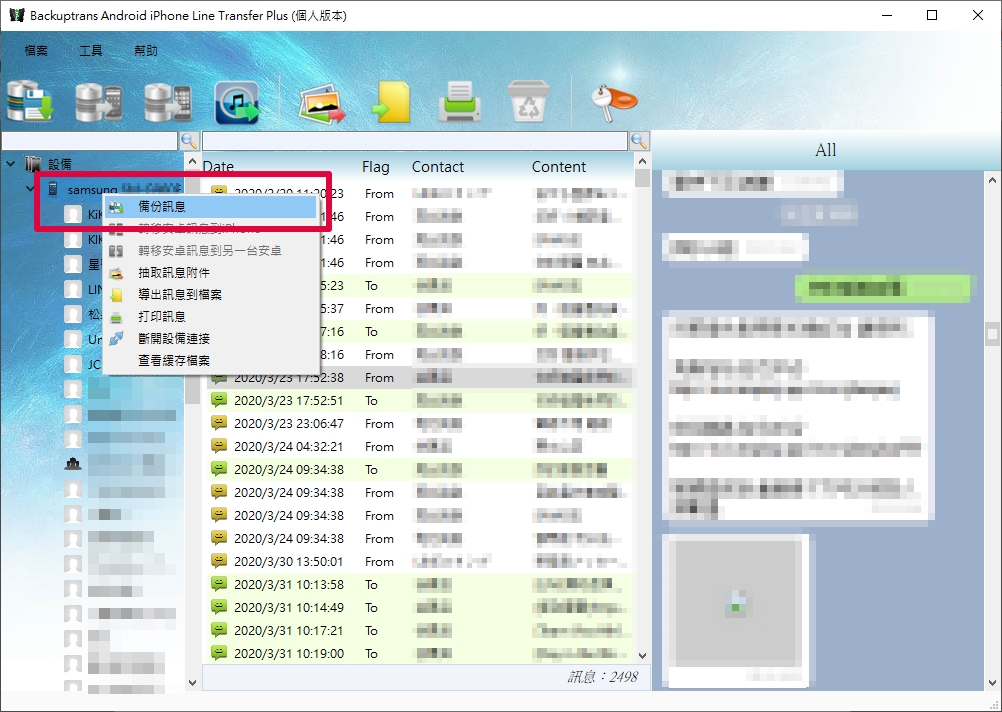Click the search icon beside message search box
1002x712 pixels.
639,141
